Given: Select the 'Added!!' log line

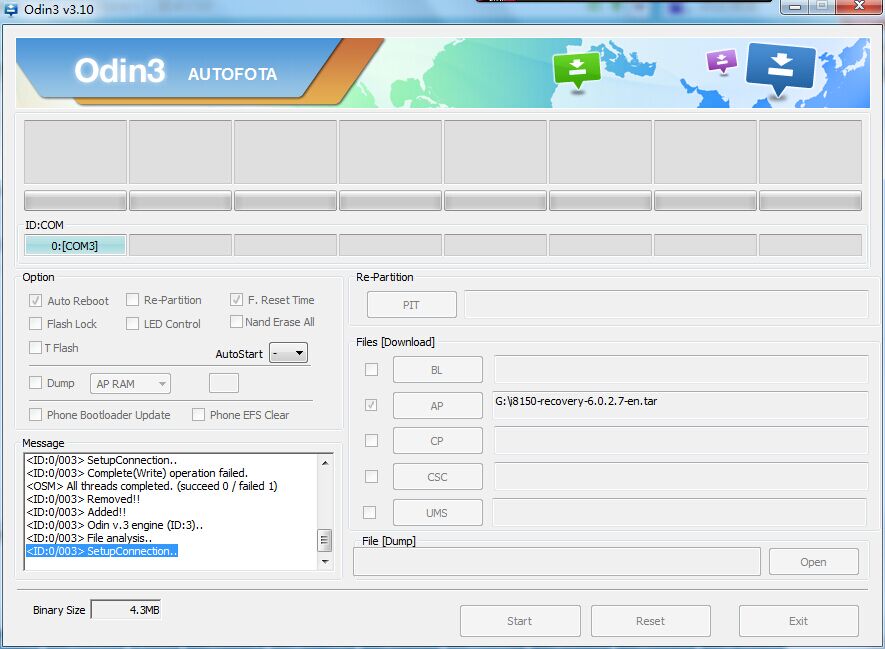Looking at the screenshot, I should point(76,512).
